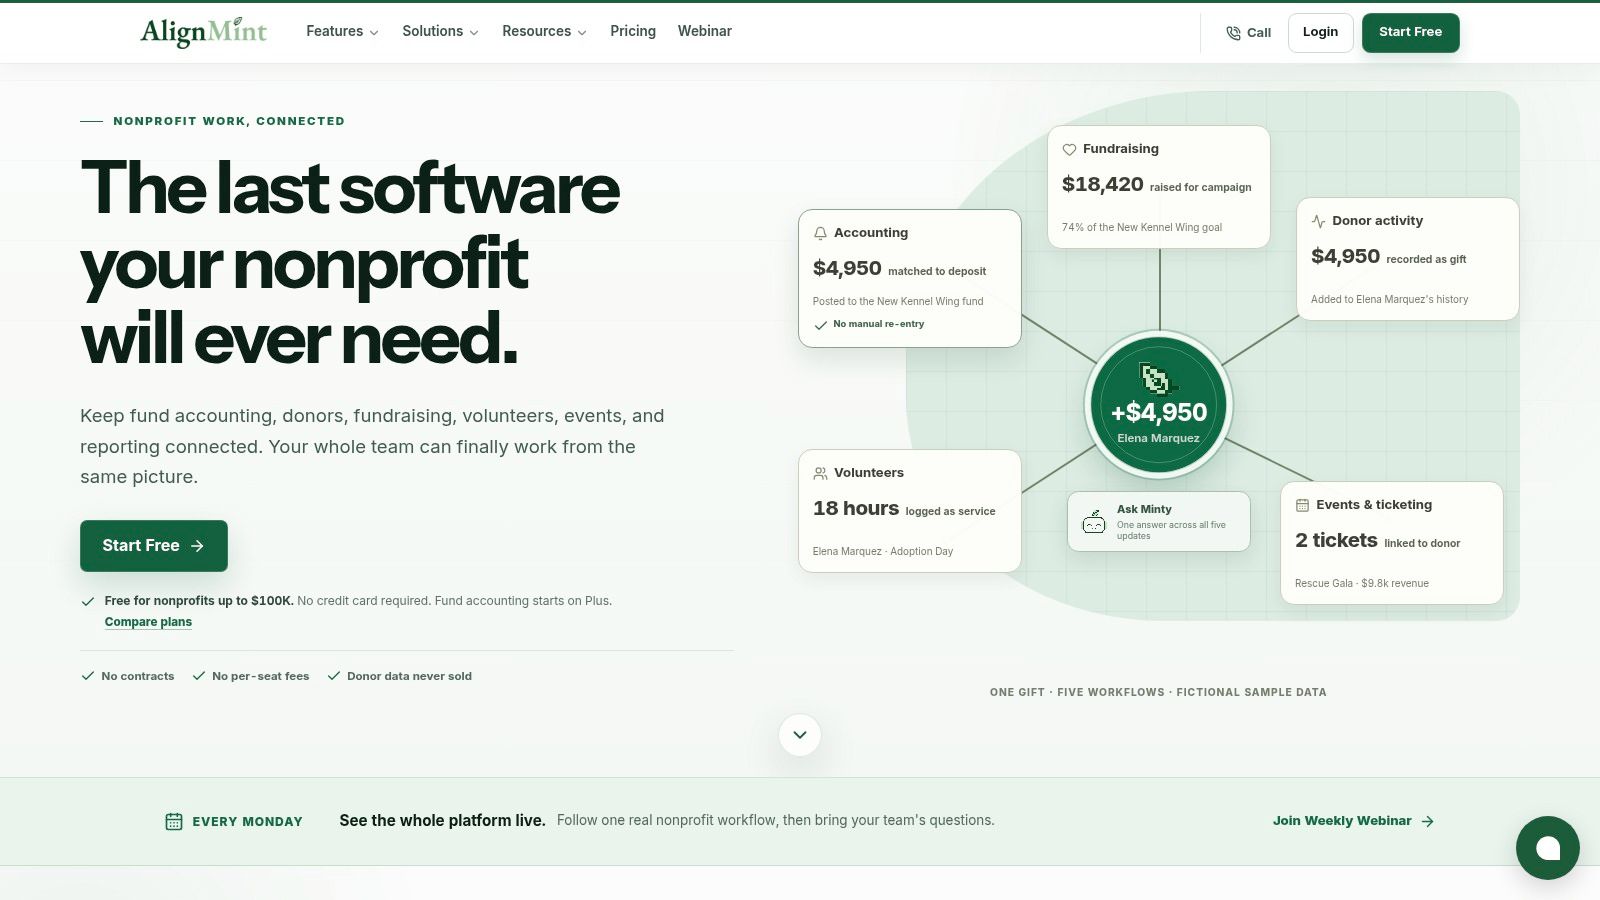Click the AlignMint logo
The image size is (1600, 900).
coord(204,32)
